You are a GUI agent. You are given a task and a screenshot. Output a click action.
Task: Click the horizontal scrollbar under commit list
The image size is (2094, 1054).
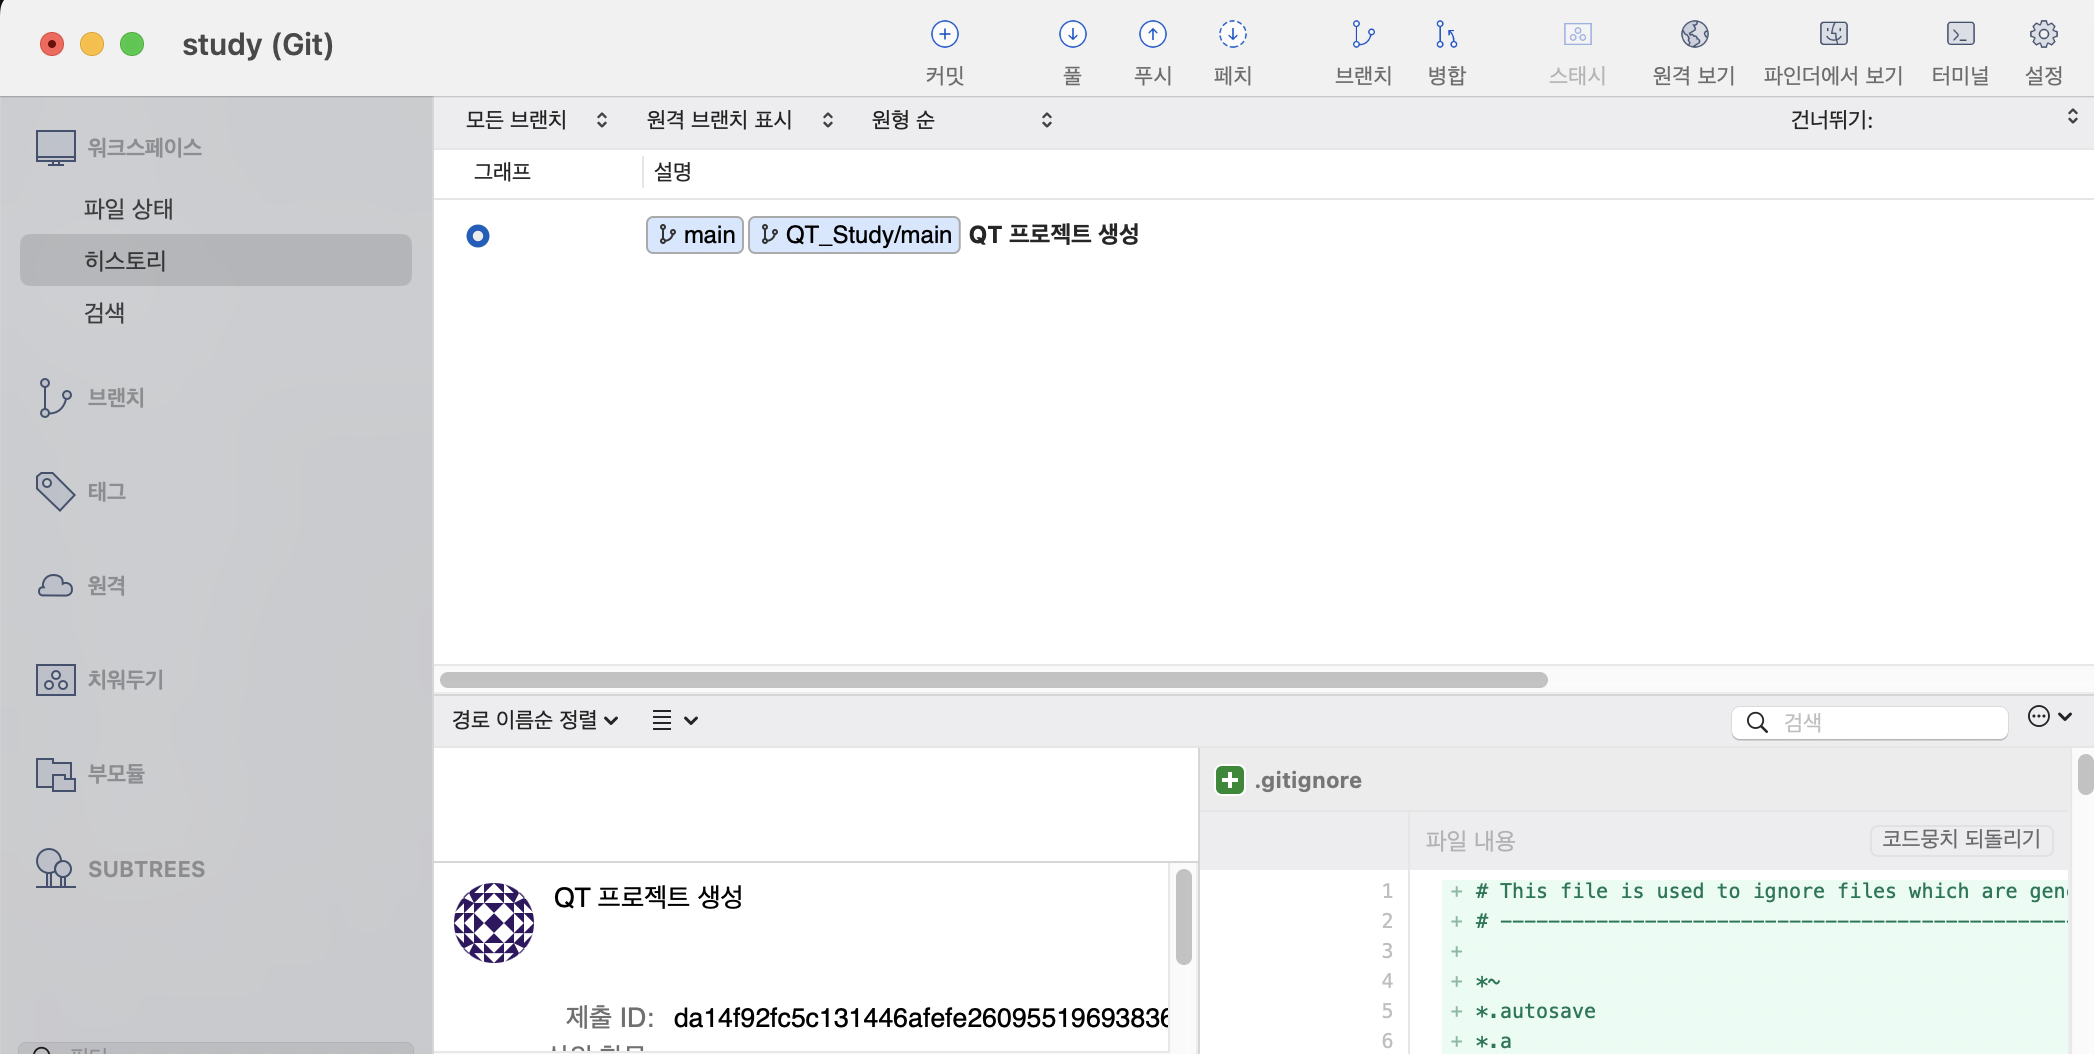click(994, 680)
